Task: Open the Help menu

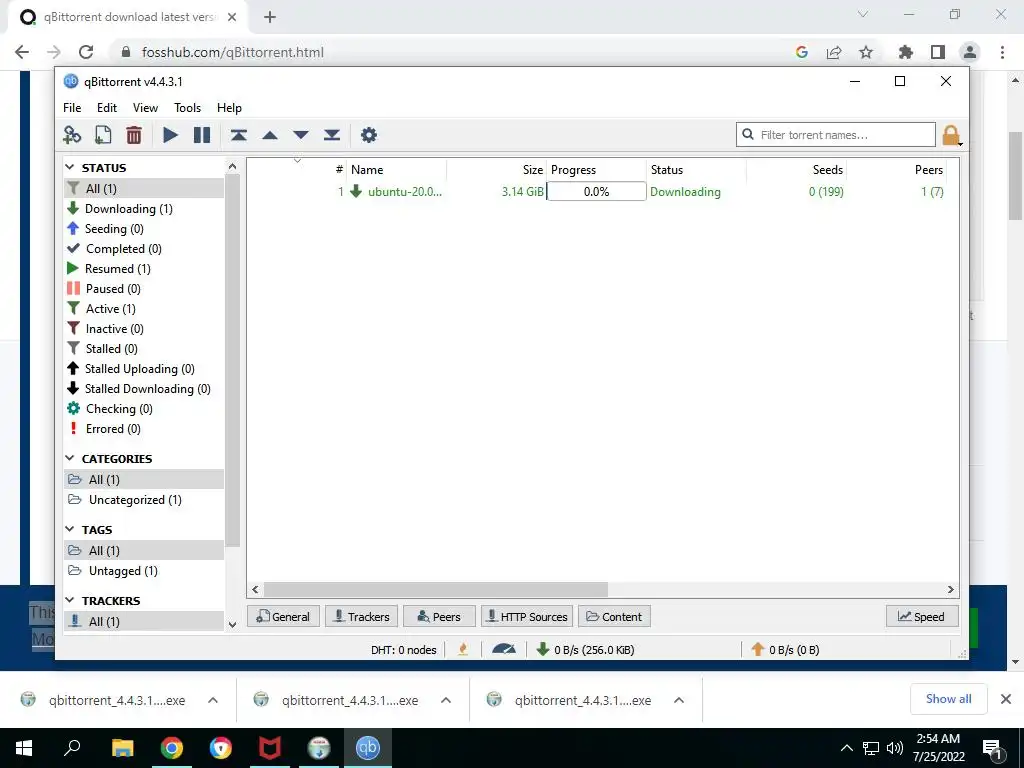Action: click(229, 108)
